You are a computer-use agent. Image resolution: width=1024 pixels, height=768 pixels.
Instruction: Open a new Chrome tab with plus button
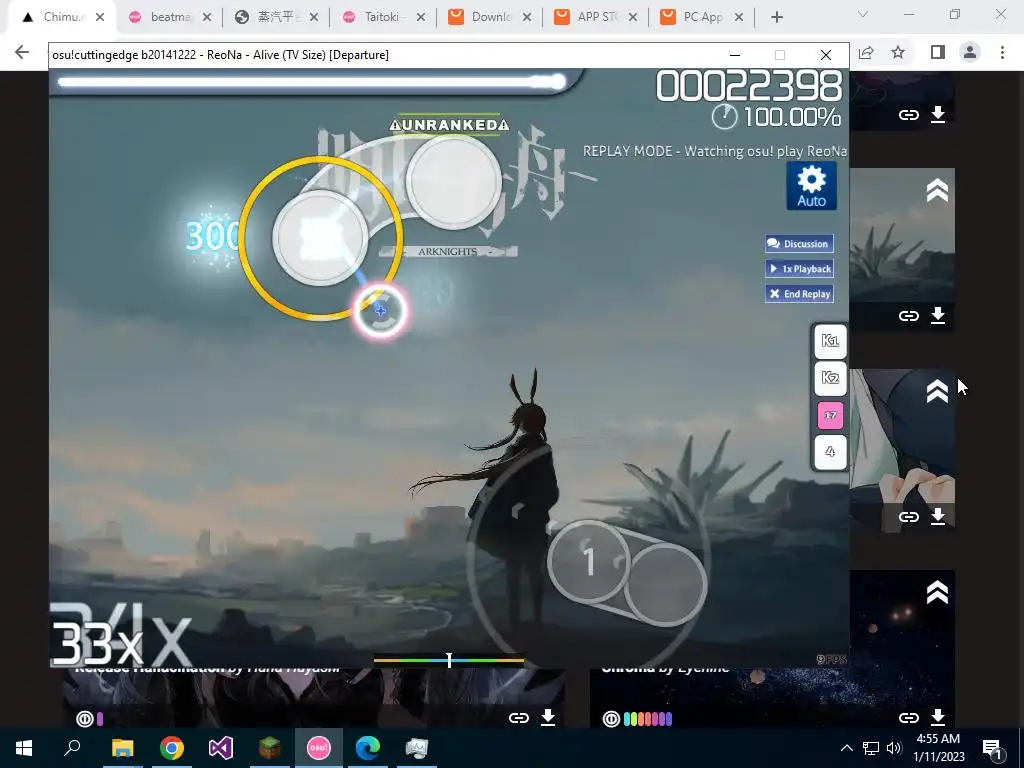[x=776, y=18]
